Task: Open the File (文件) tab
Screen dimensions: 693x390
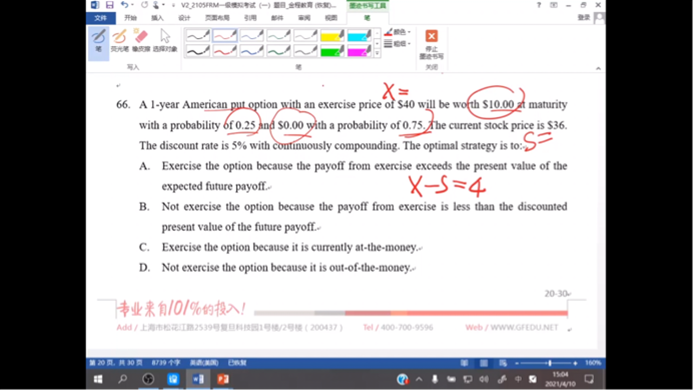Action: tap(100, 18)
